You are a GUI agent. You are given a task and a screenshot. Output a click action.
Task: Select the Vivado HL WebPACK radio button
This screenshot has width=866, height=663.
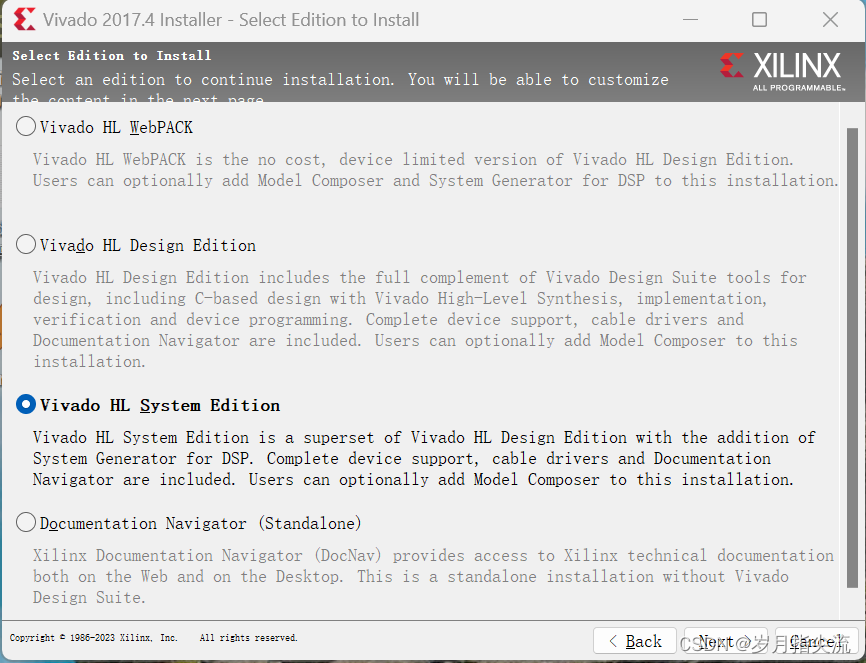pyautogui.click(x=26, y=127)
